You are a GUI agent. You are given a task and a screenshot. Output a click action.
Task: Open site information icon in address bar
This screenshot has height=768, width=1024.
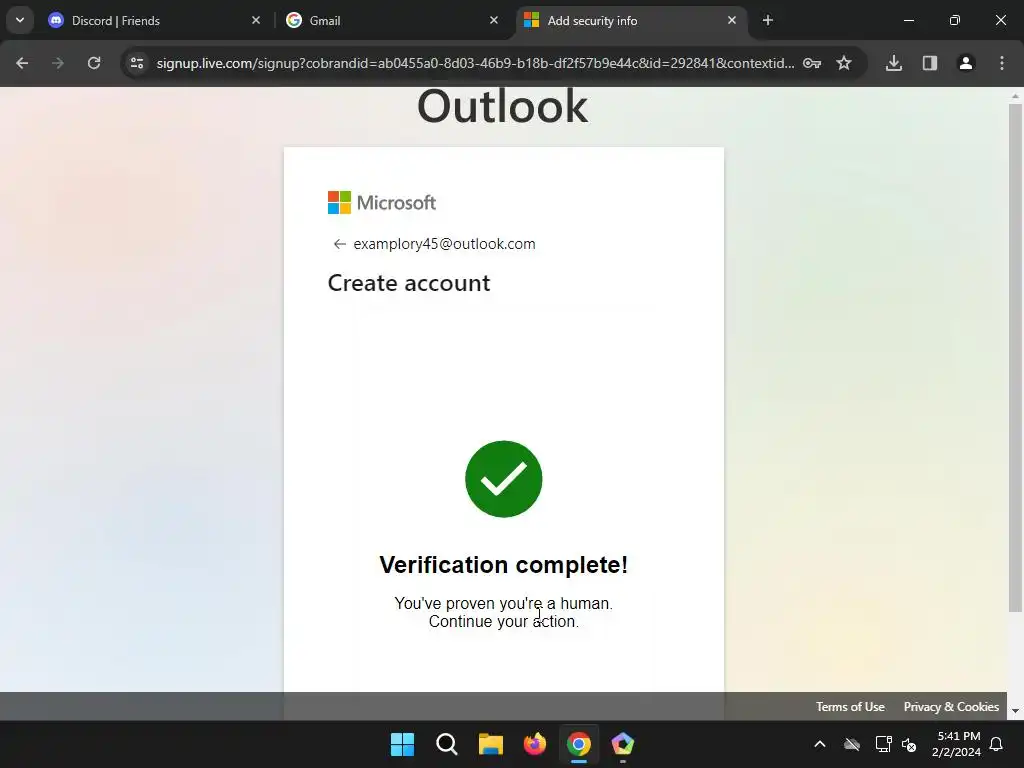137,63
